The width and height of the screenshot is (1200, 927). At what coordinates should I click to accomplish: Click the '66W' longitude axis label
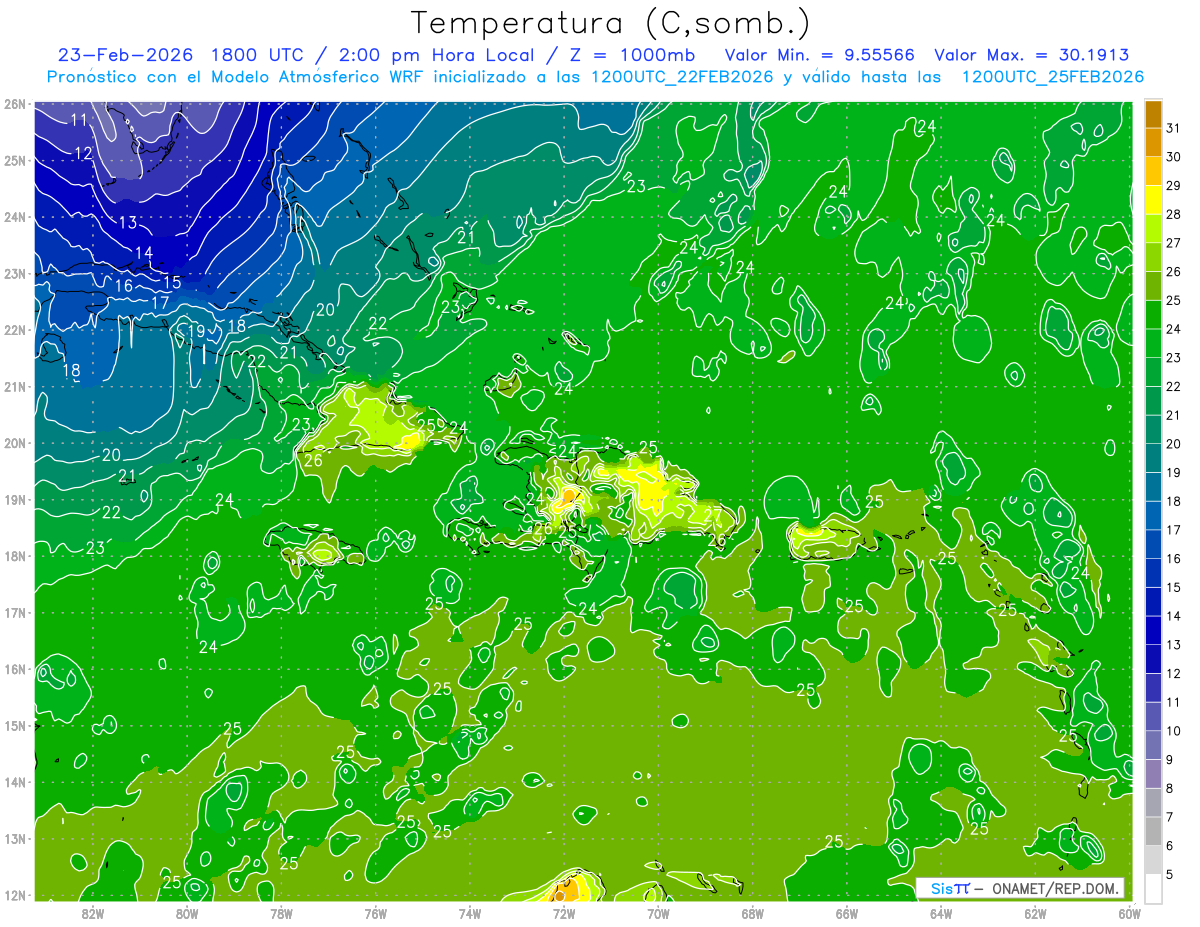coord(846,912)
